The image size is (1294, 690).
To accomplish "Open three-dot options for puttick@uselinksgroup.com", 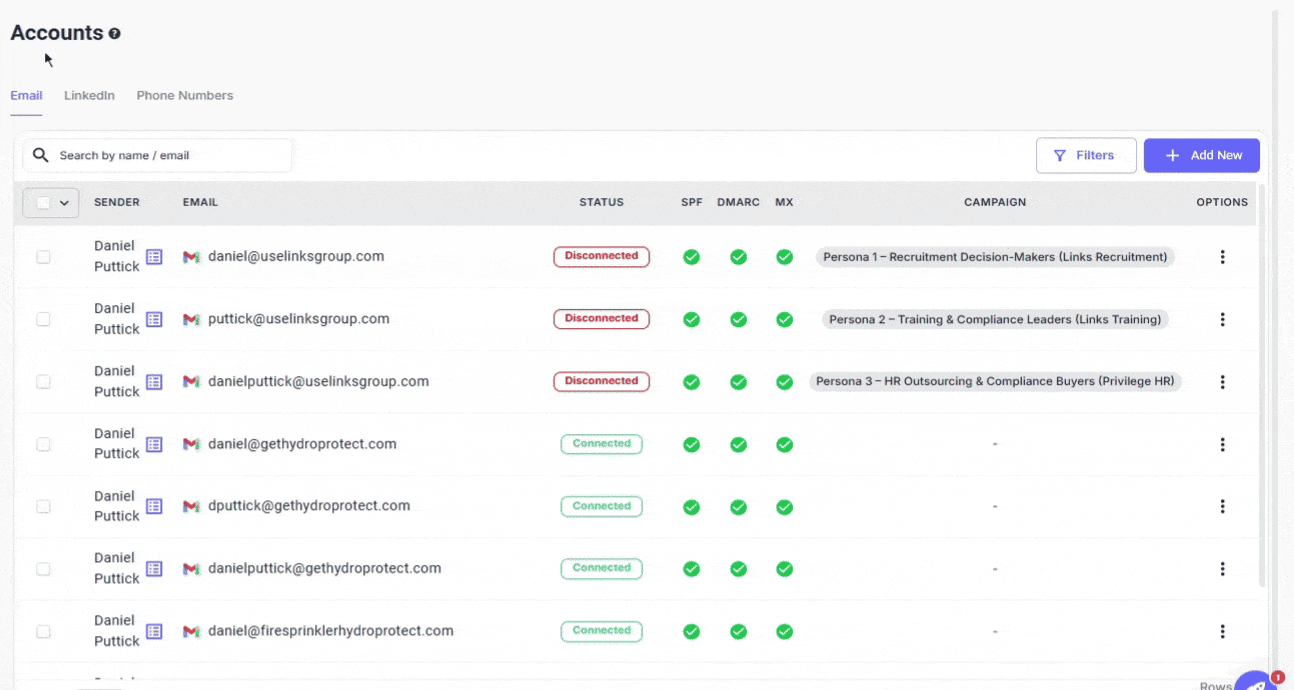I will point(1222,319).
